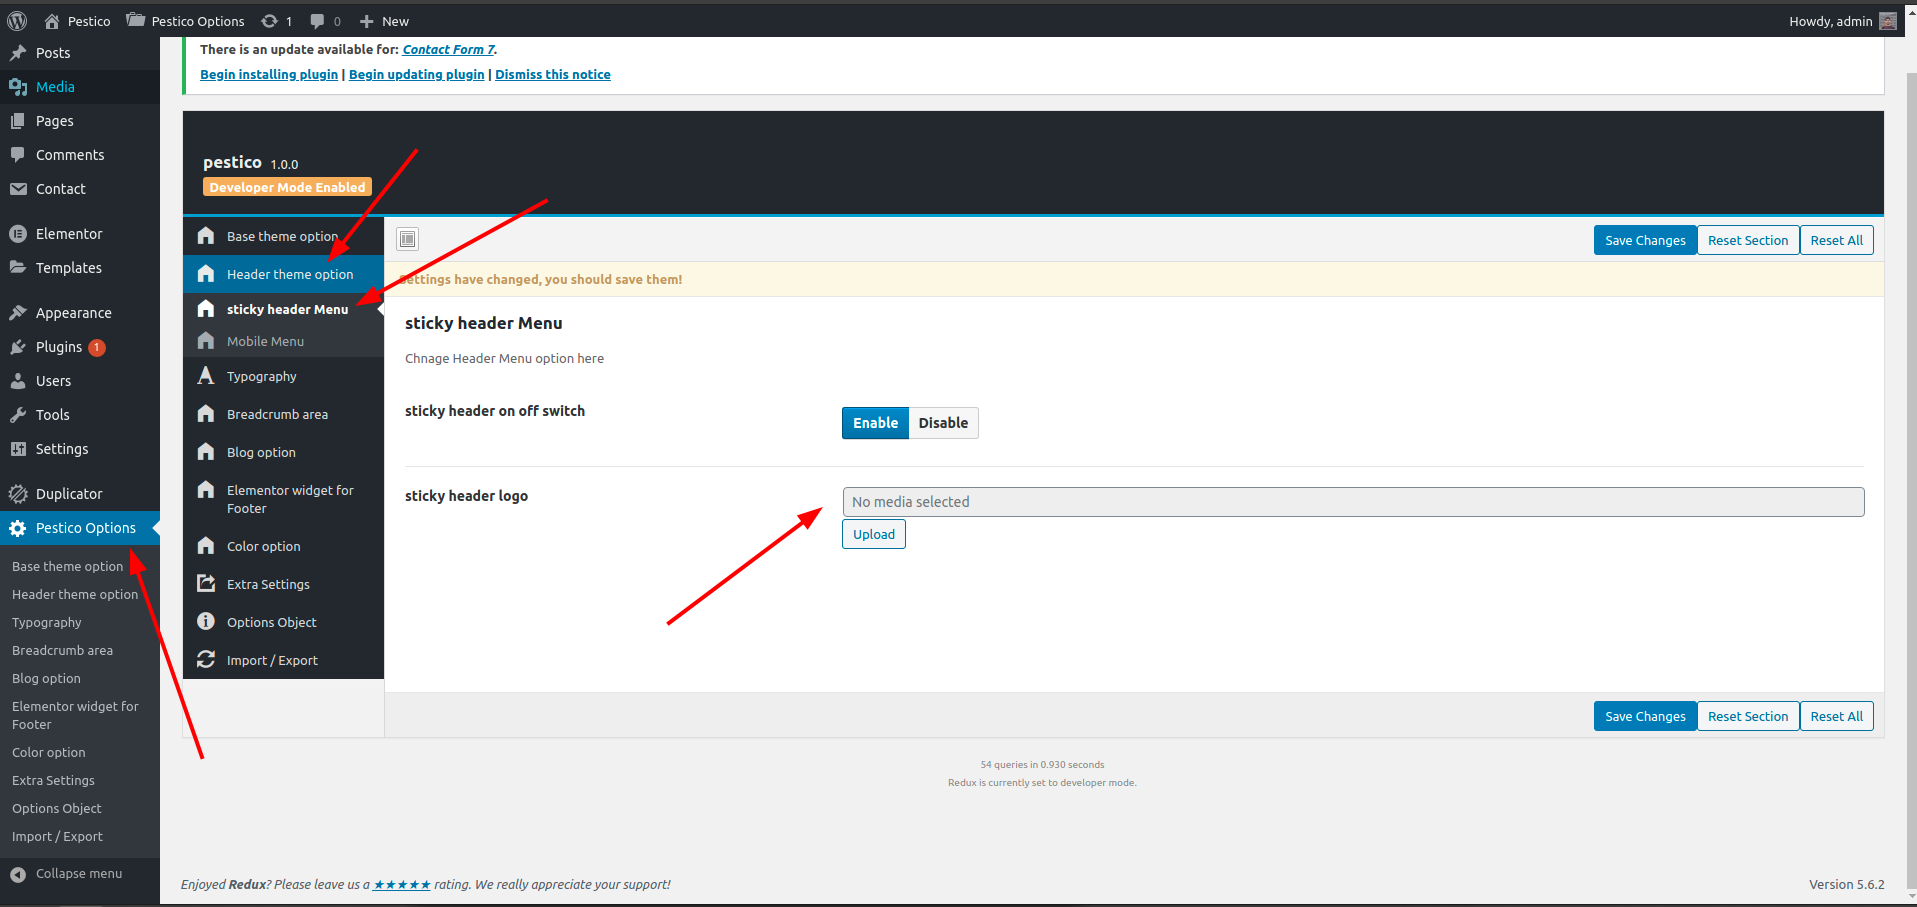Open the updates icon in admin bar

tap(270, 21)
